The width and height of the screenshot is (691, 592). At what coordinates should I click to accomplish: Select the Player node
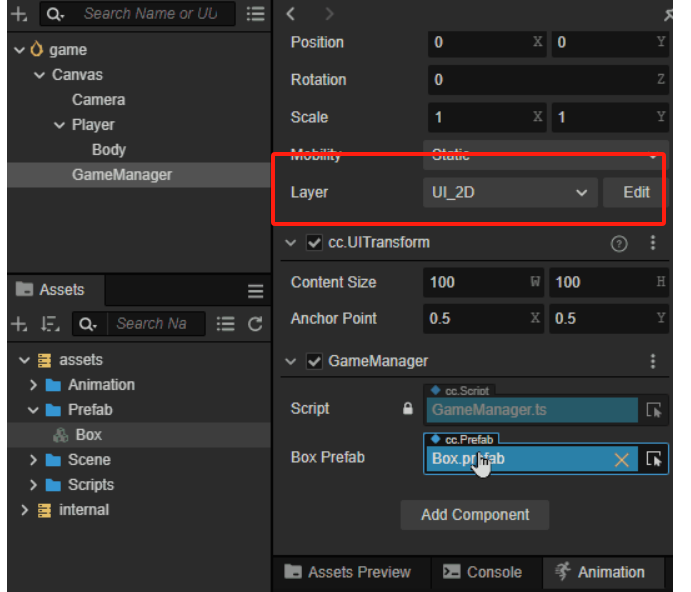point(93,125)
